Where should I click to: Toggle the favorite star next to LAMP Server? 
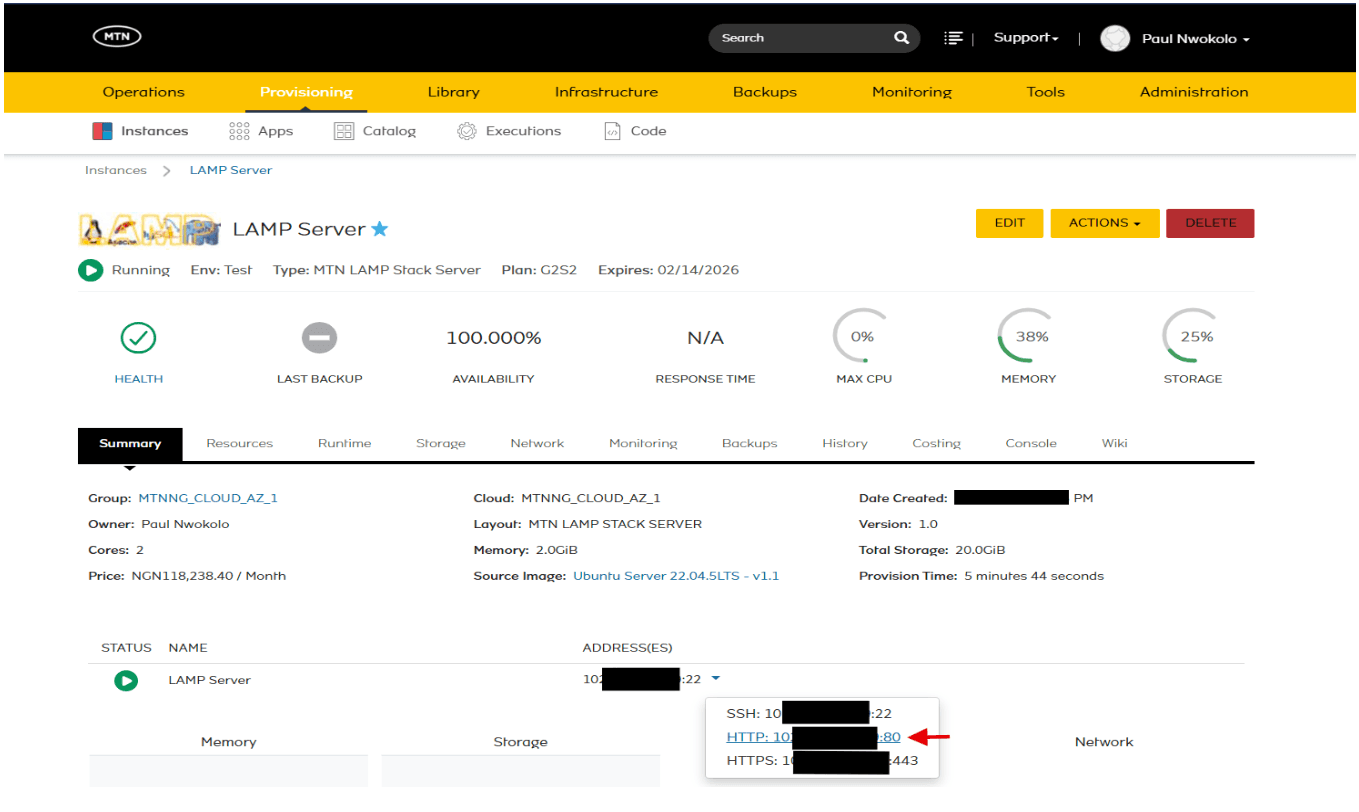(380, 229)
